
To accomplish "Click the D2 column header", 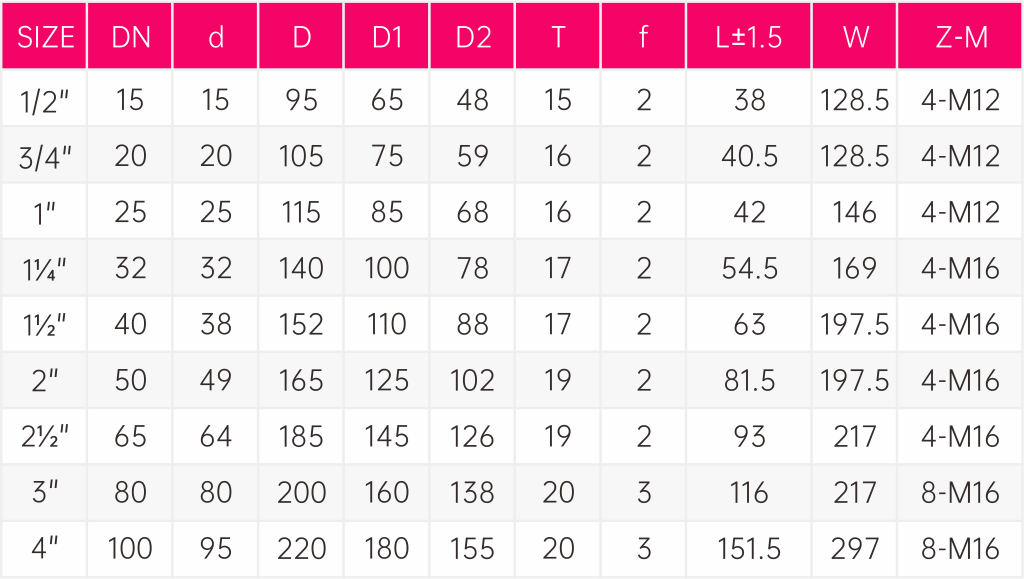I will coord(472,36).
